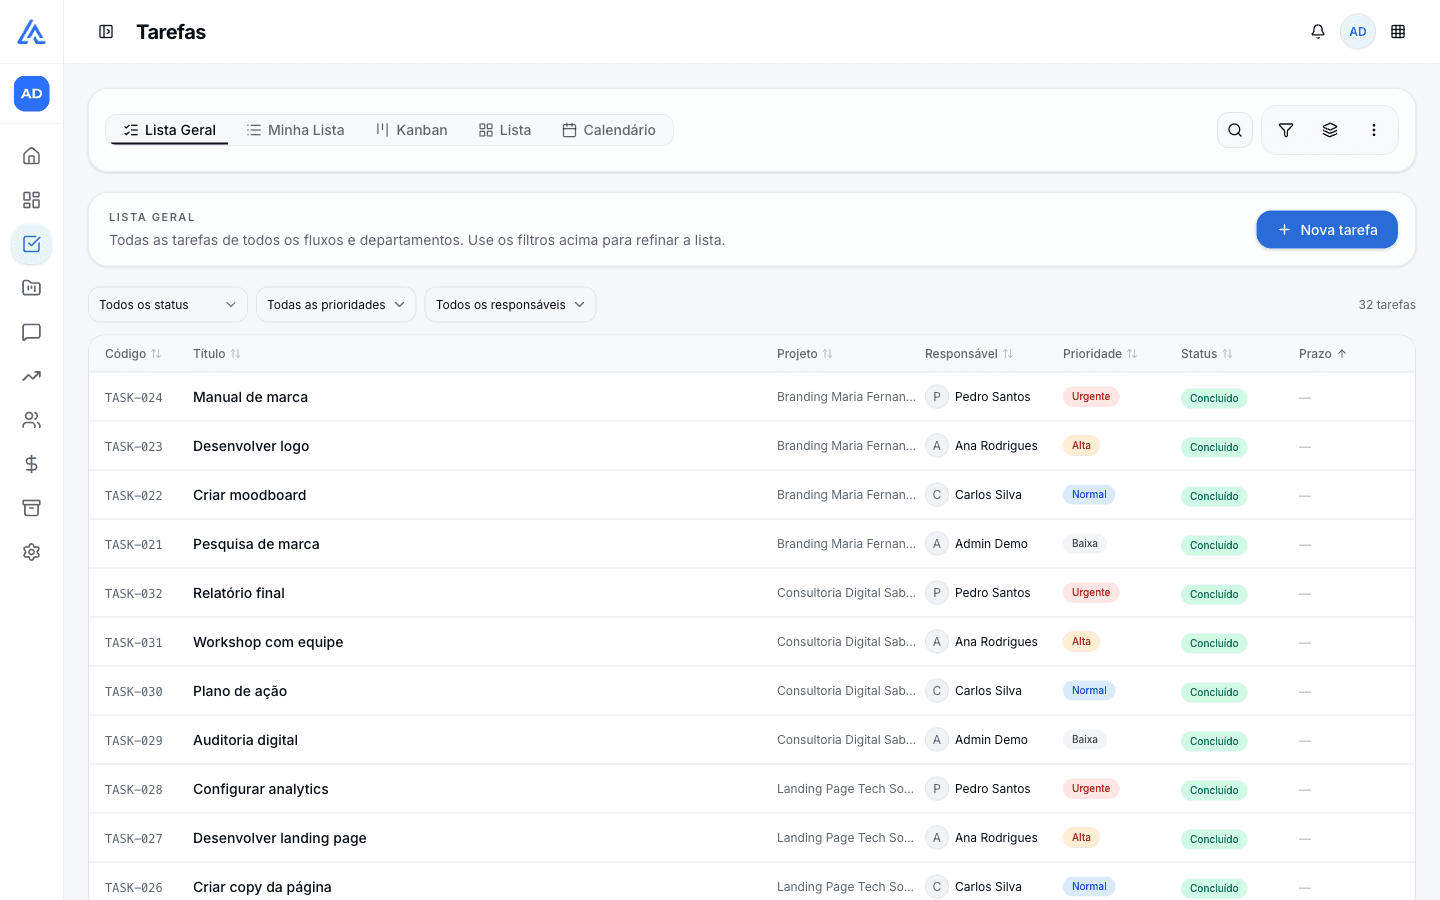Screen dimensions: 1440x900
Task: Switch to the Kanban tab
Action: (411, 130)
